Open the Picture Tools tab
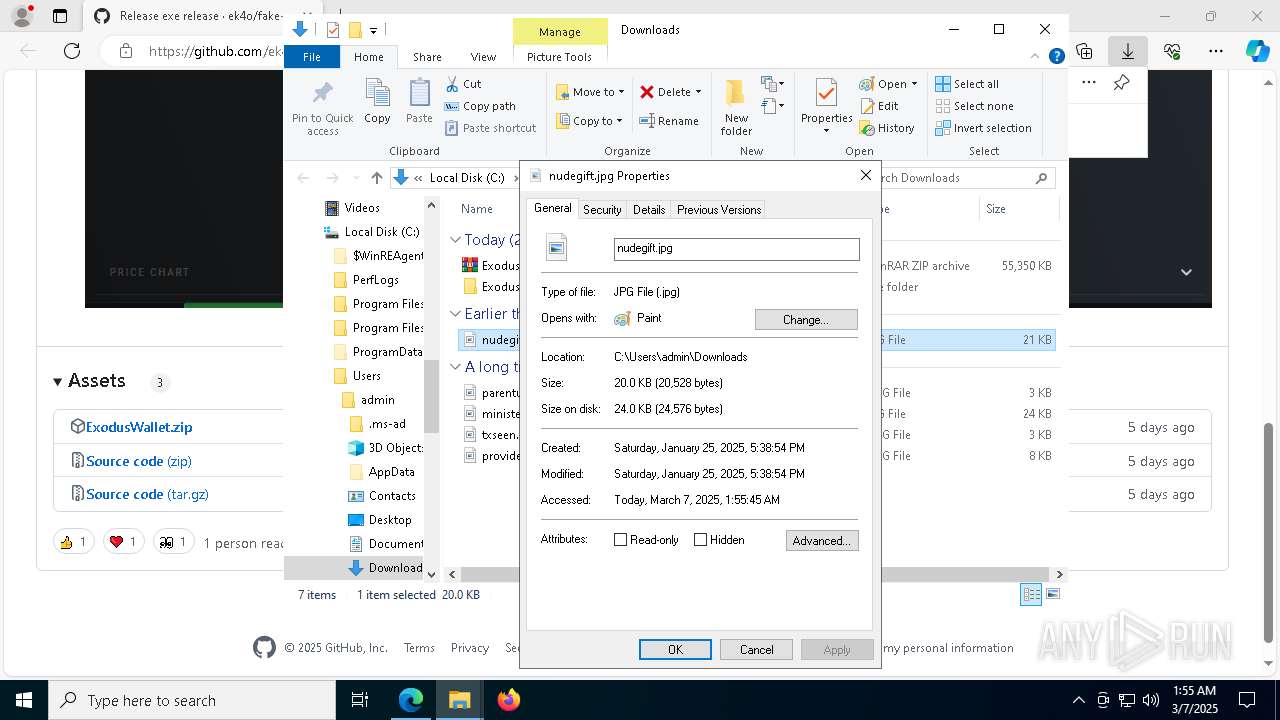This screenshot has height=720, width=1280. 559,57
